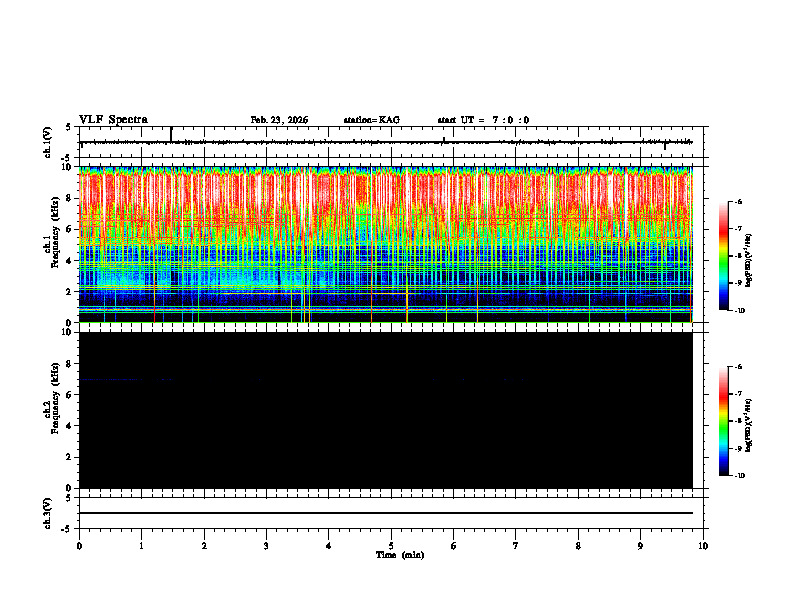
Task: Click time axis tick label "9" minutes
Action: click(640, 546)
